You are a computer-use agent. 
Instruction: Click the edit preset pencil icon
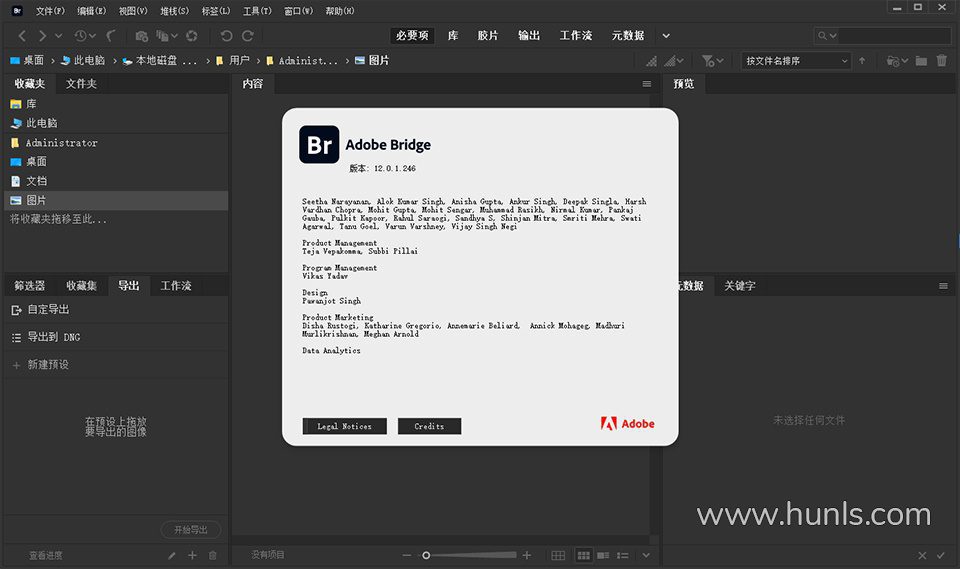(172, 556)
